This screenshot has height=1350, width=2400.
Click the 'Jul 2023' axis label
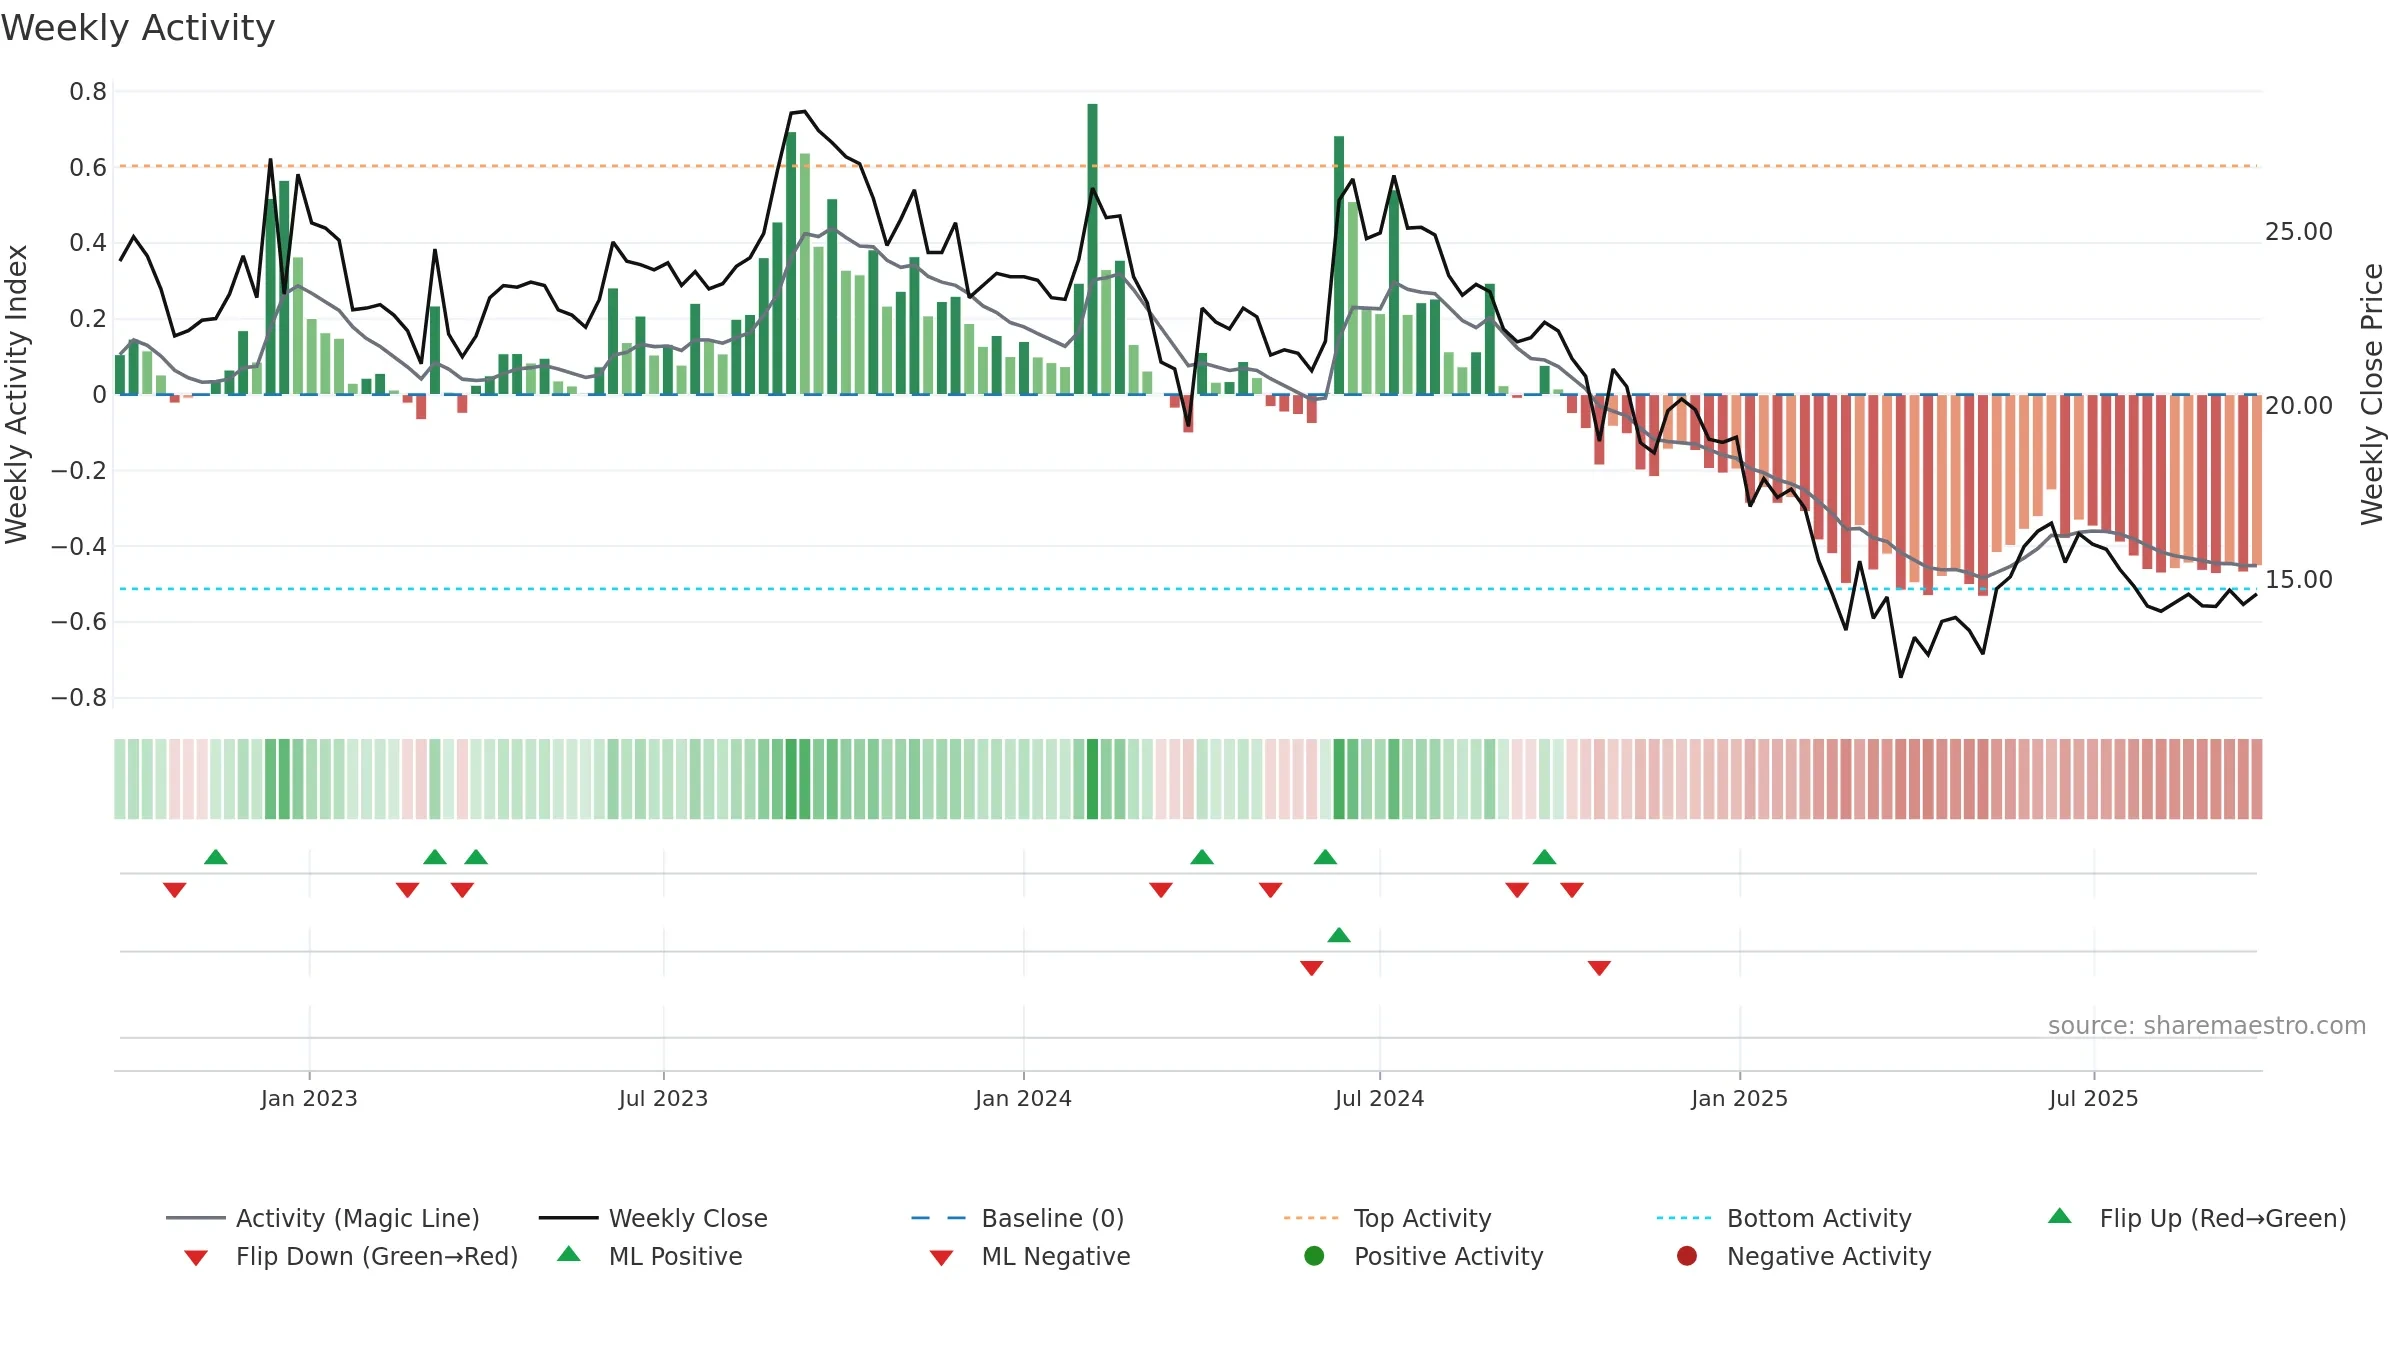pyautogui.click(x=663, y=1098)
